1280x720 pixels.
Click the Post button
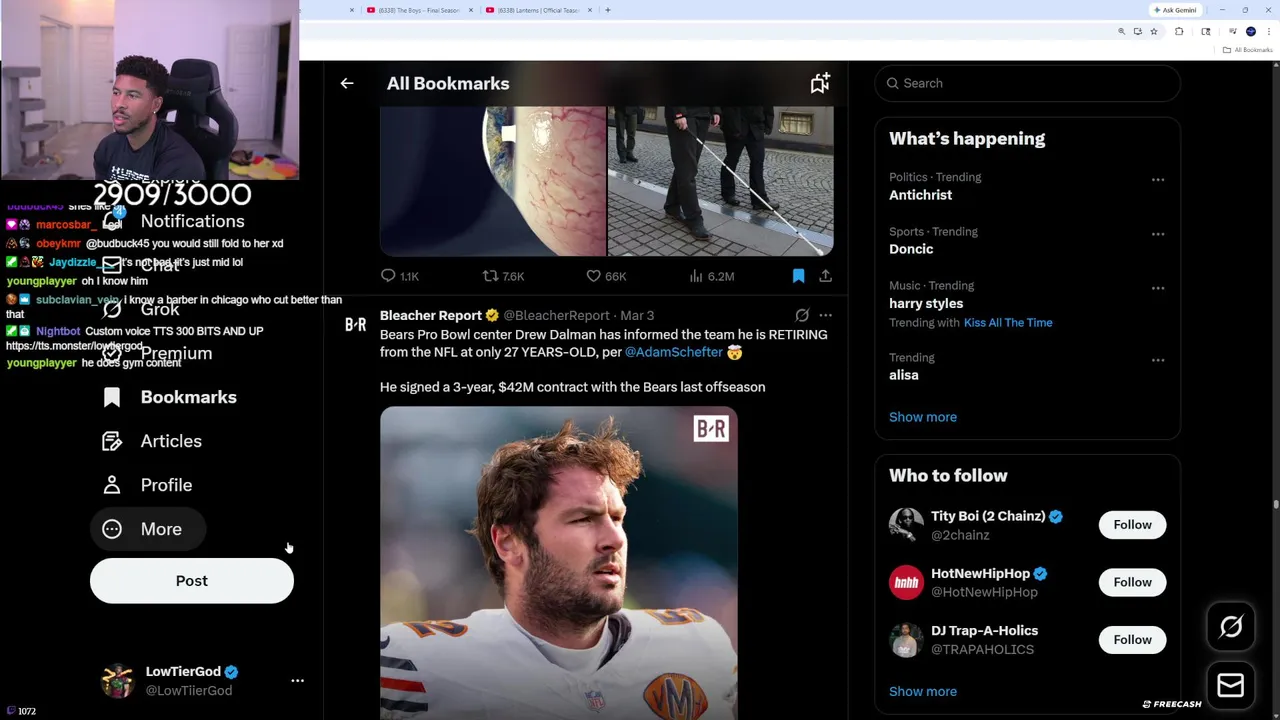[192, 581]
